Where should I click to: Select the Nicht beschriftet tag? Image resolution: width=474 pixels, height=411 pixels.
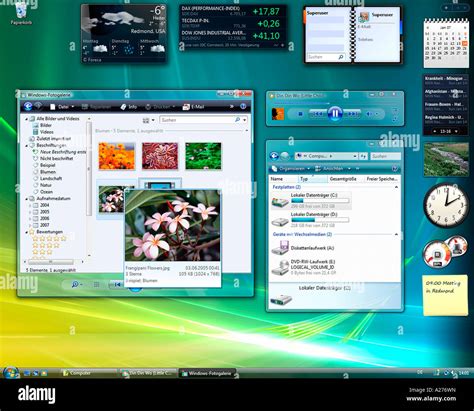pyautogui.click(x=53, y=158)
